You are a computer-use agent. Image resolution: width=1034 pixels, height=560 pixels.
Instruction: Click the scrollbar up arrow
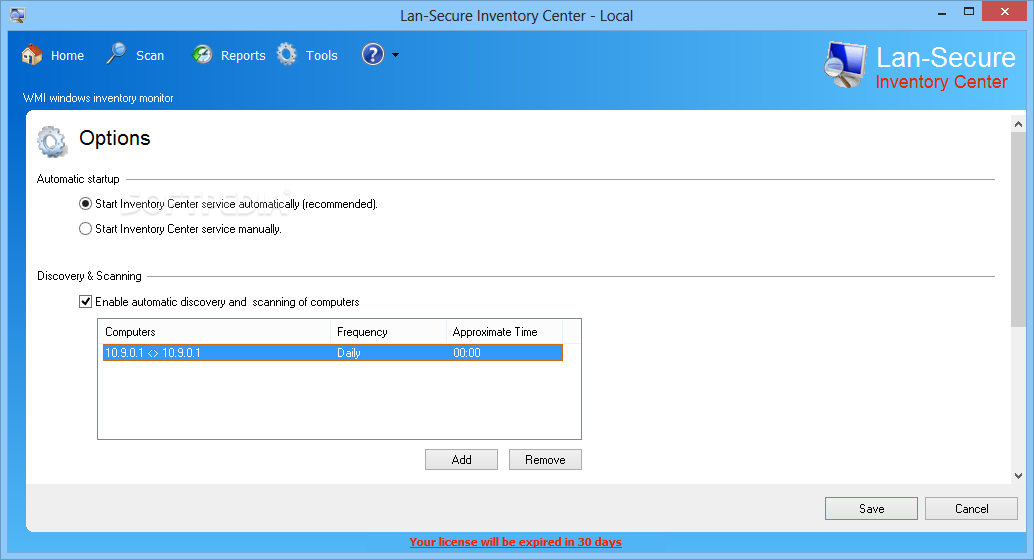pyautogui.click(x=1018, y=123)
